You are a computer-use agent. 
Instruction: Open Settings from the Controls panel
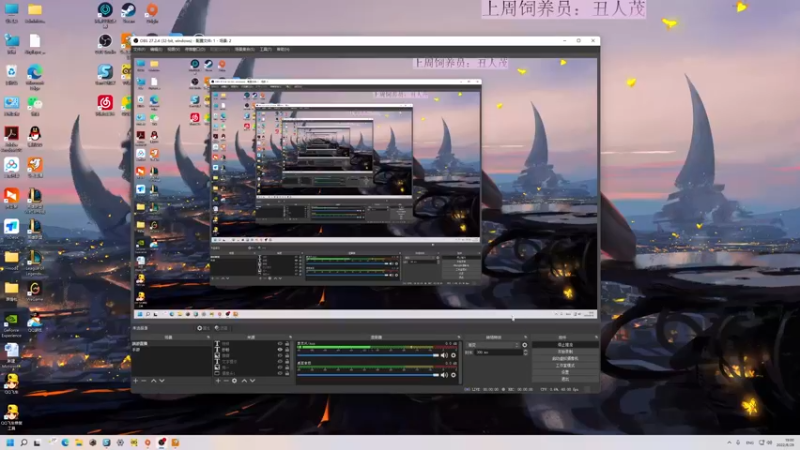pos(565,372)
